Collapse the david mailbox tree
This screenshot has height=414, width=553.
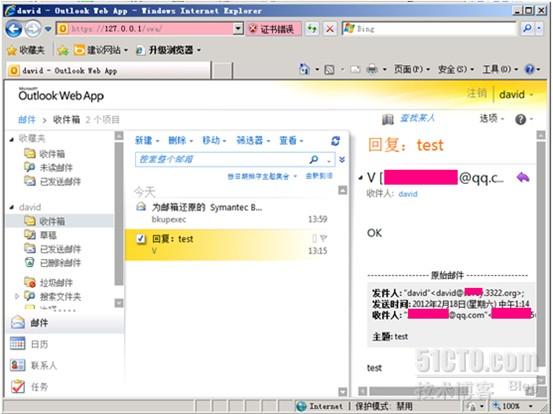pos(12,207)
